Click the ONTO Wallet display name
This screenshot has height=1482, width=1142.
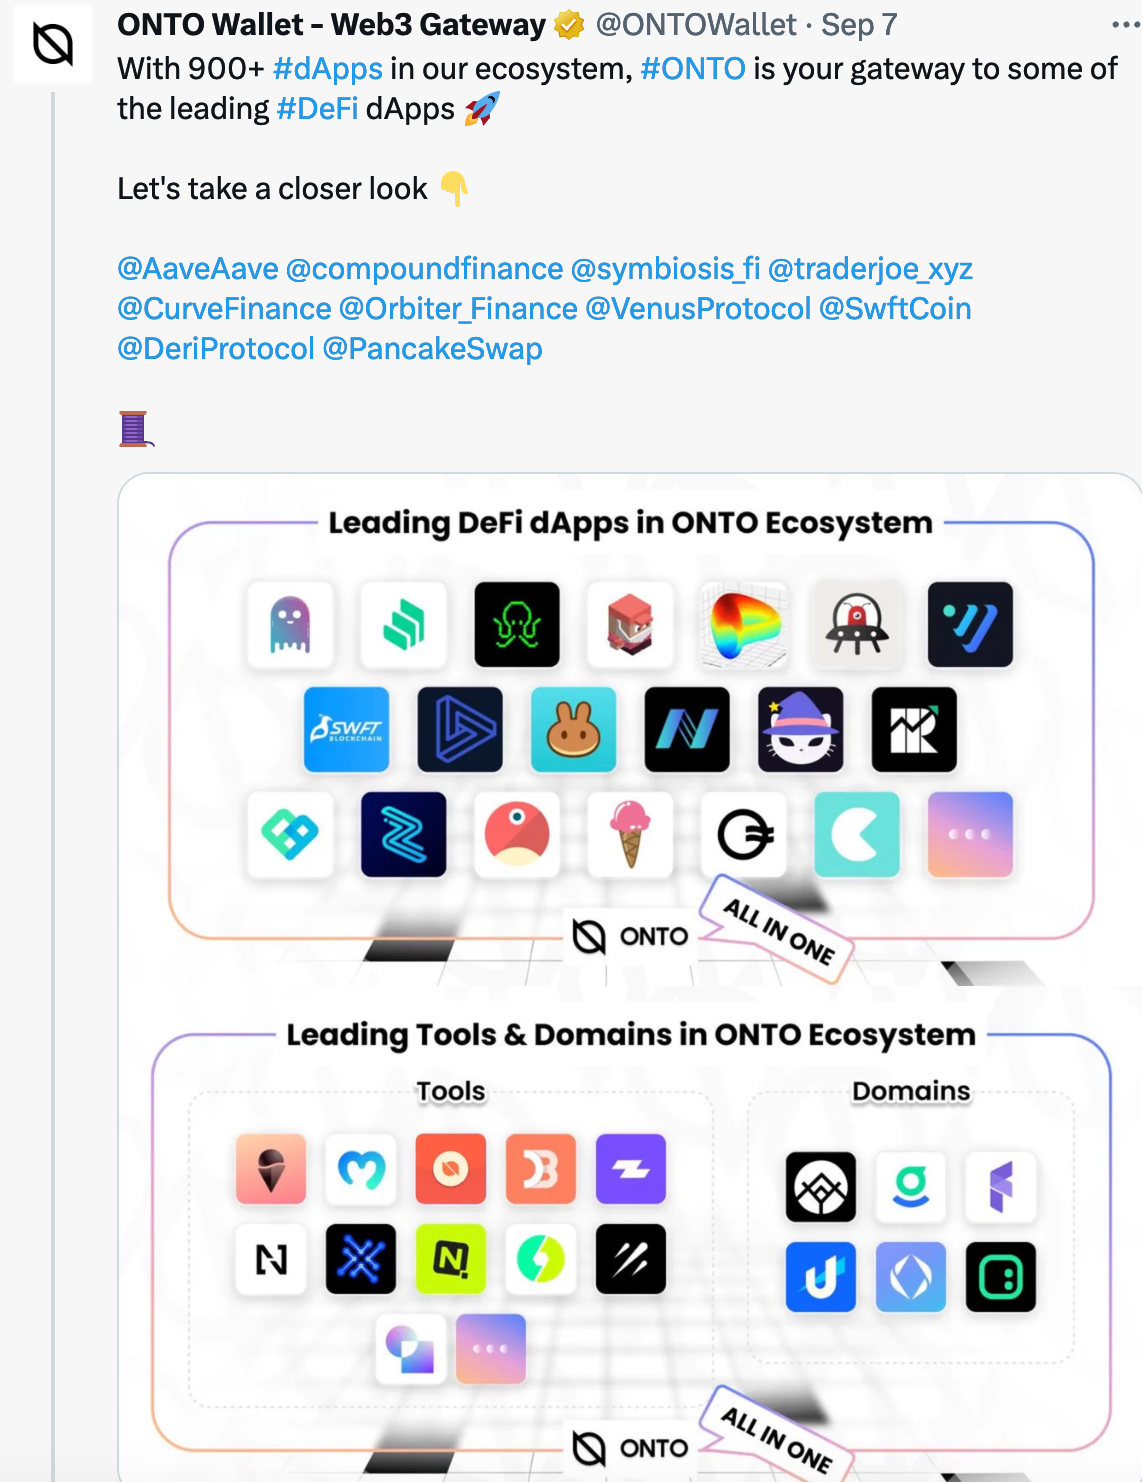331,24
